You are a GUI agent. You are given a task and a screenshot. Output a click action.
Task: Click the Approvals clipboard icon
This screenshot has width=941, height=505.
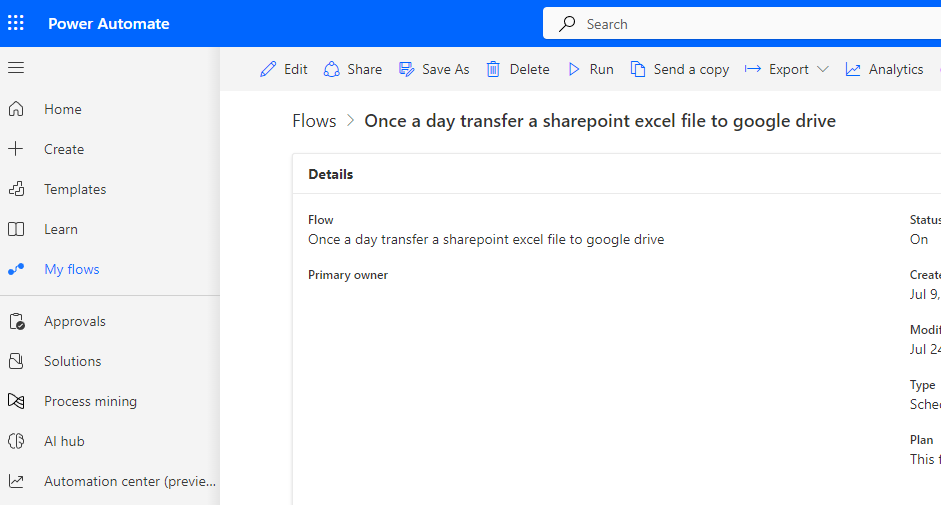(x=17, y=321)
